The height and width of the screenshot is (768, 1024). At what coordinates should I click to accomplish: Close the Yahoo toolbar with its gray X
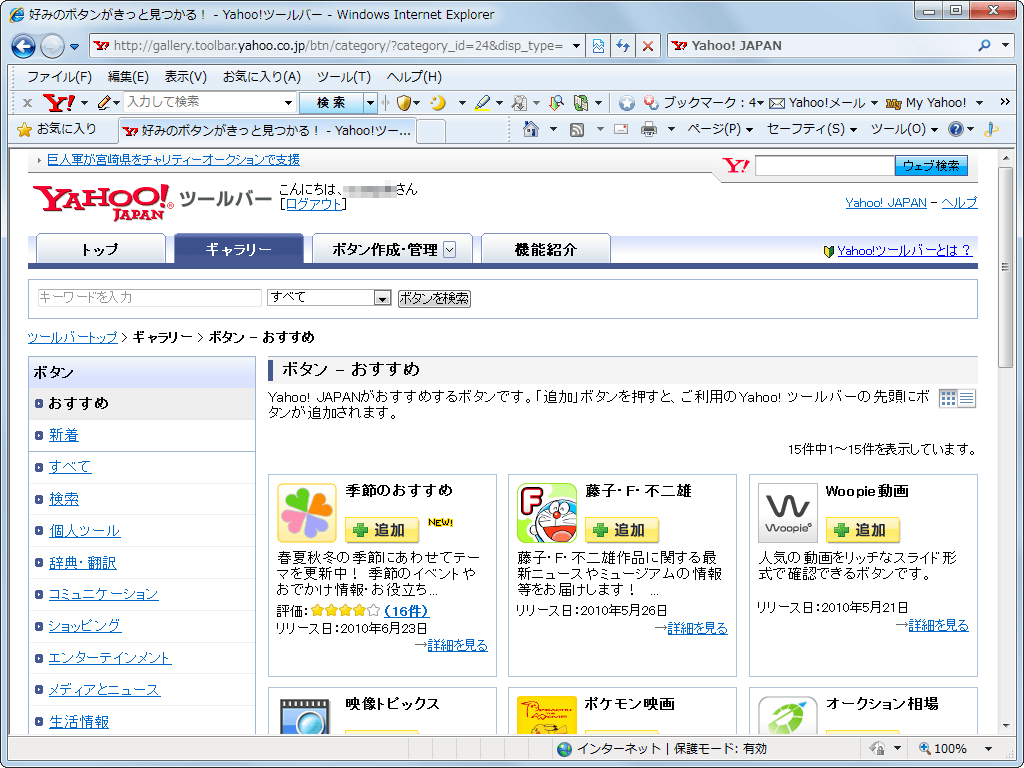point(27,103)
